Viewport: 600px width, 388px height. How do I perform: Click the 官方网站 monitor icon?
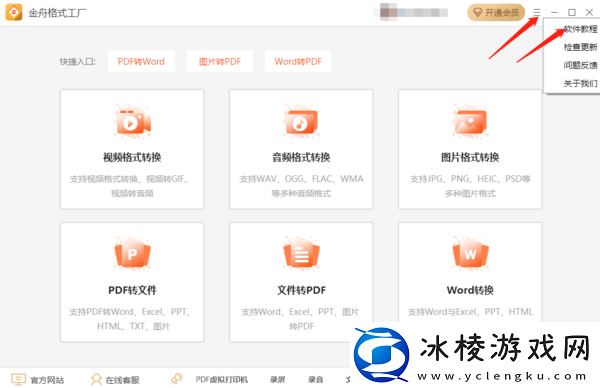[18, 379]
